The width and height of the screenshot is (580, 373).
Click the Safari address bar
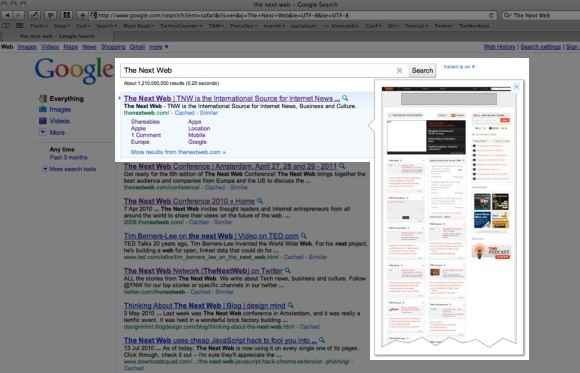pyautogui.click(x=293, y=15)
